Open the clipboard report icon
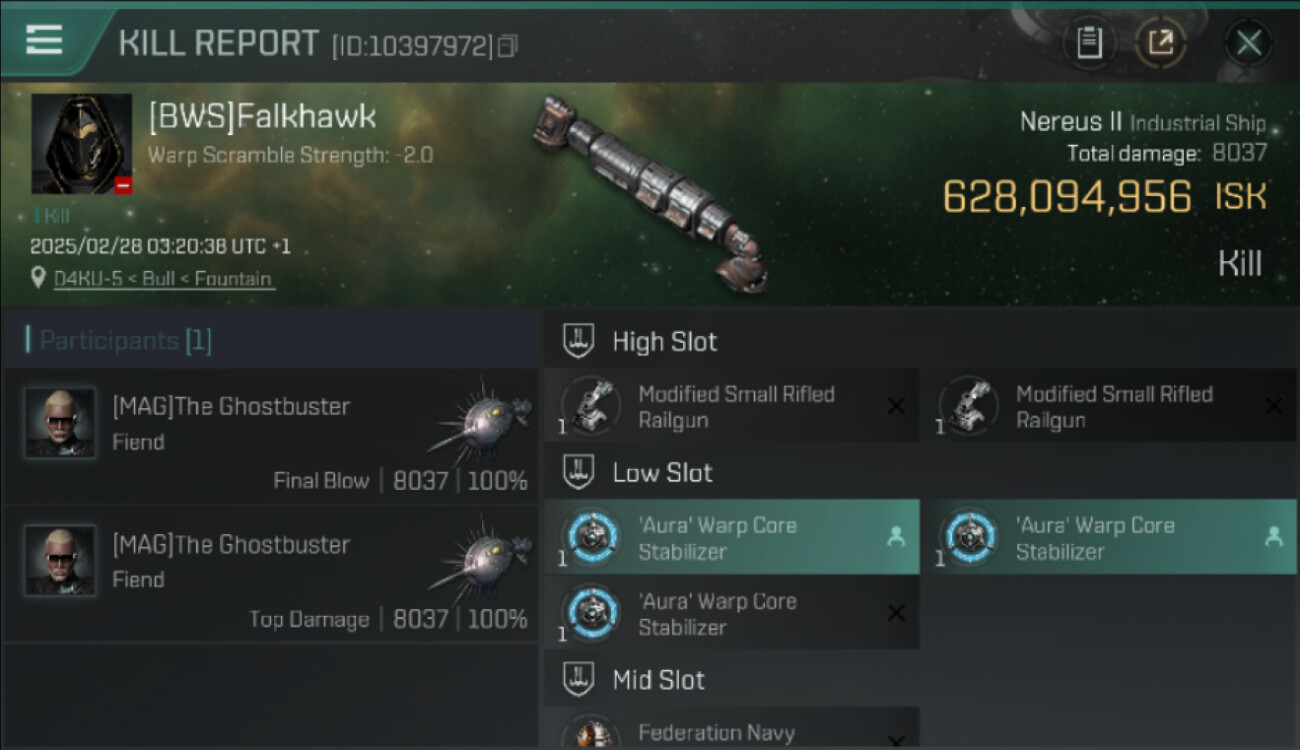 1089,43
